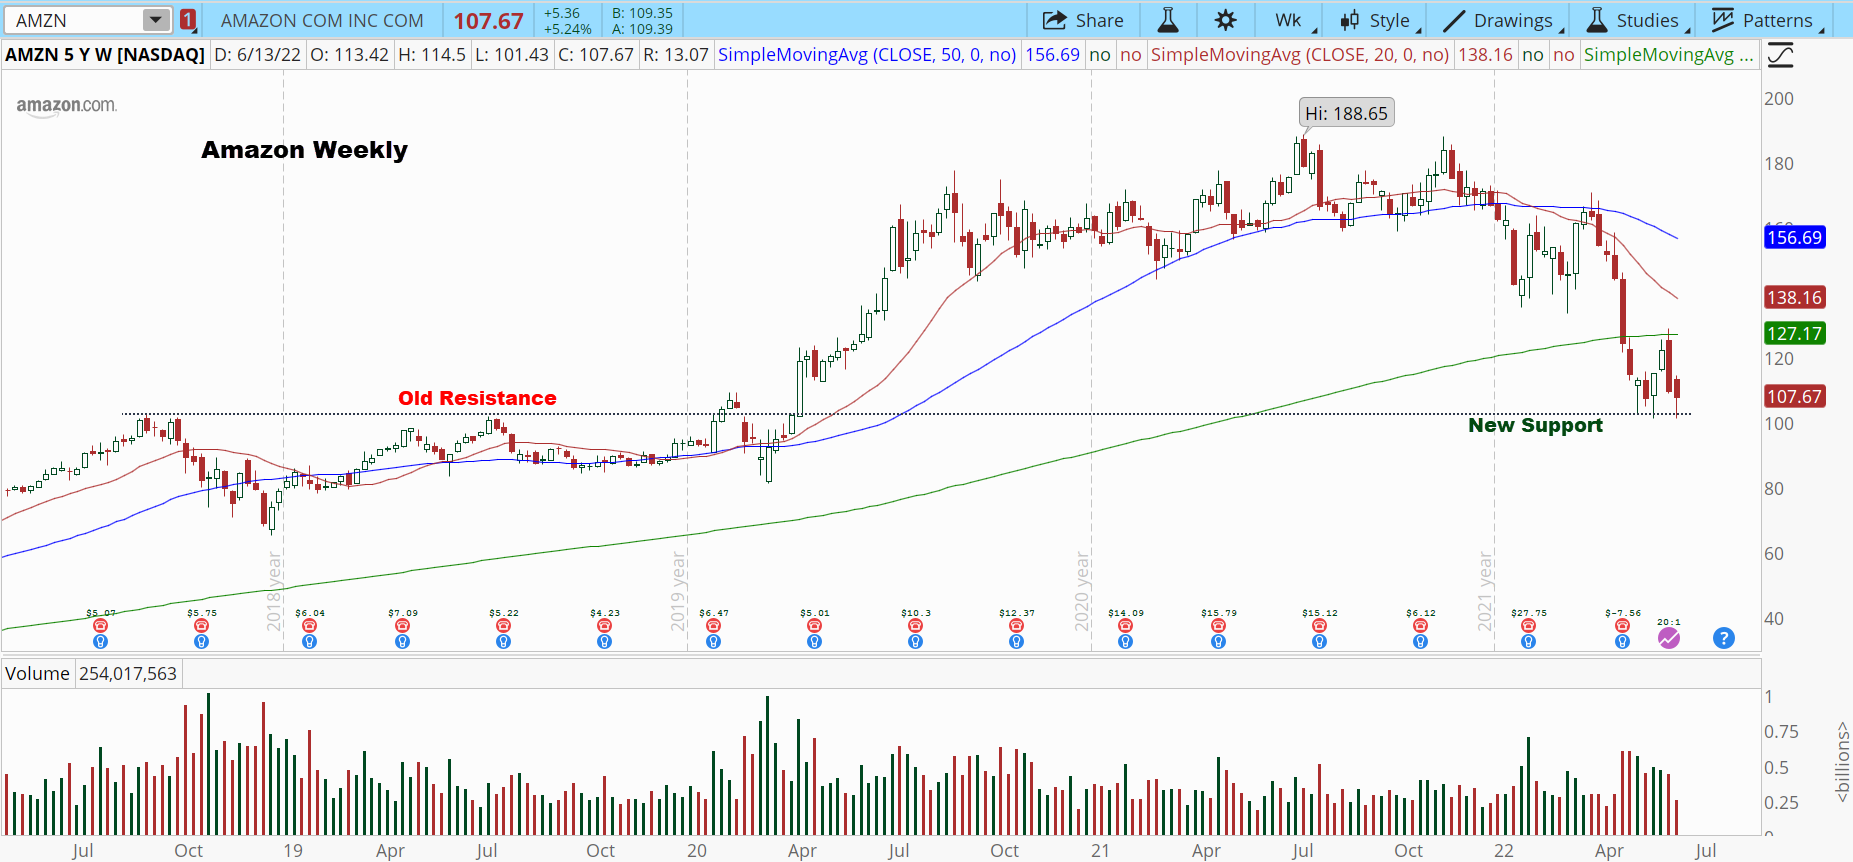Image resolution: width=1853 pixels, height=862 pixels.
Task: Click the blue 156.69 price bubble
Action: 1794,238
